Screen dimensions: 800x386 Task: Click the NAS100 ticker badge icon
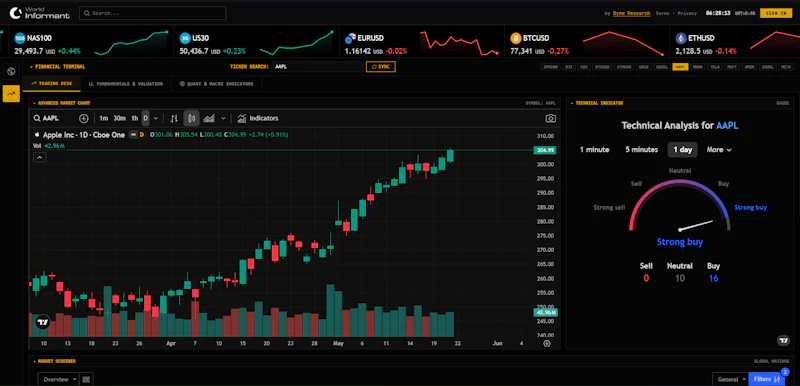[20, 38]
